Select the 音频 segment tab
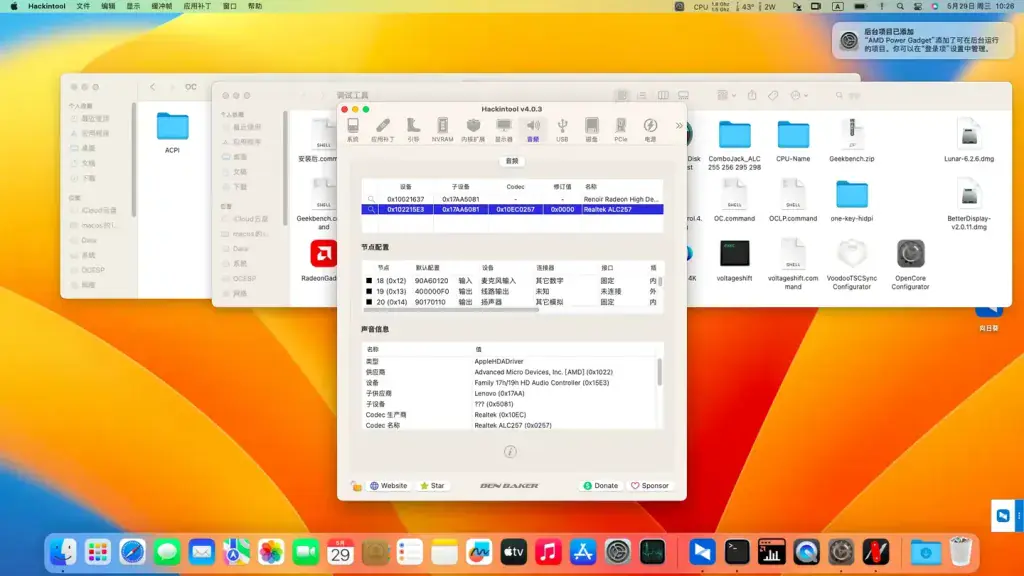The image size is (1024, 576). point(512,161)
